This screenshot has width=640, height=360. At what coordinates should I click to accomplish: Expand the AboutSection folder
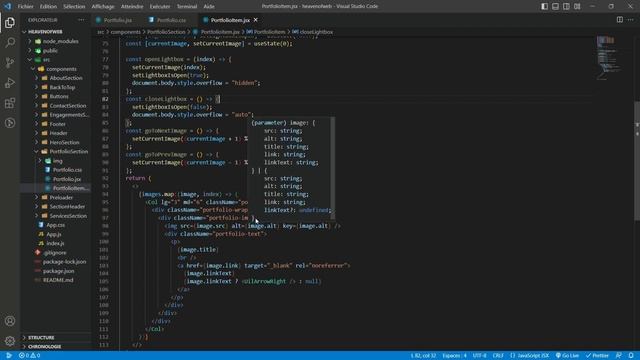(x=36, y=78)
